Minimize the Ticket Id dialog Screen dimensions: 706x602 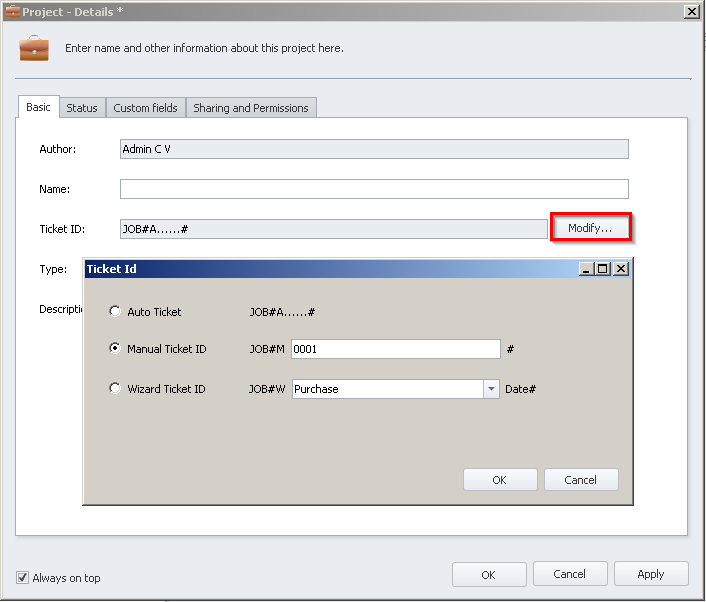586,269
